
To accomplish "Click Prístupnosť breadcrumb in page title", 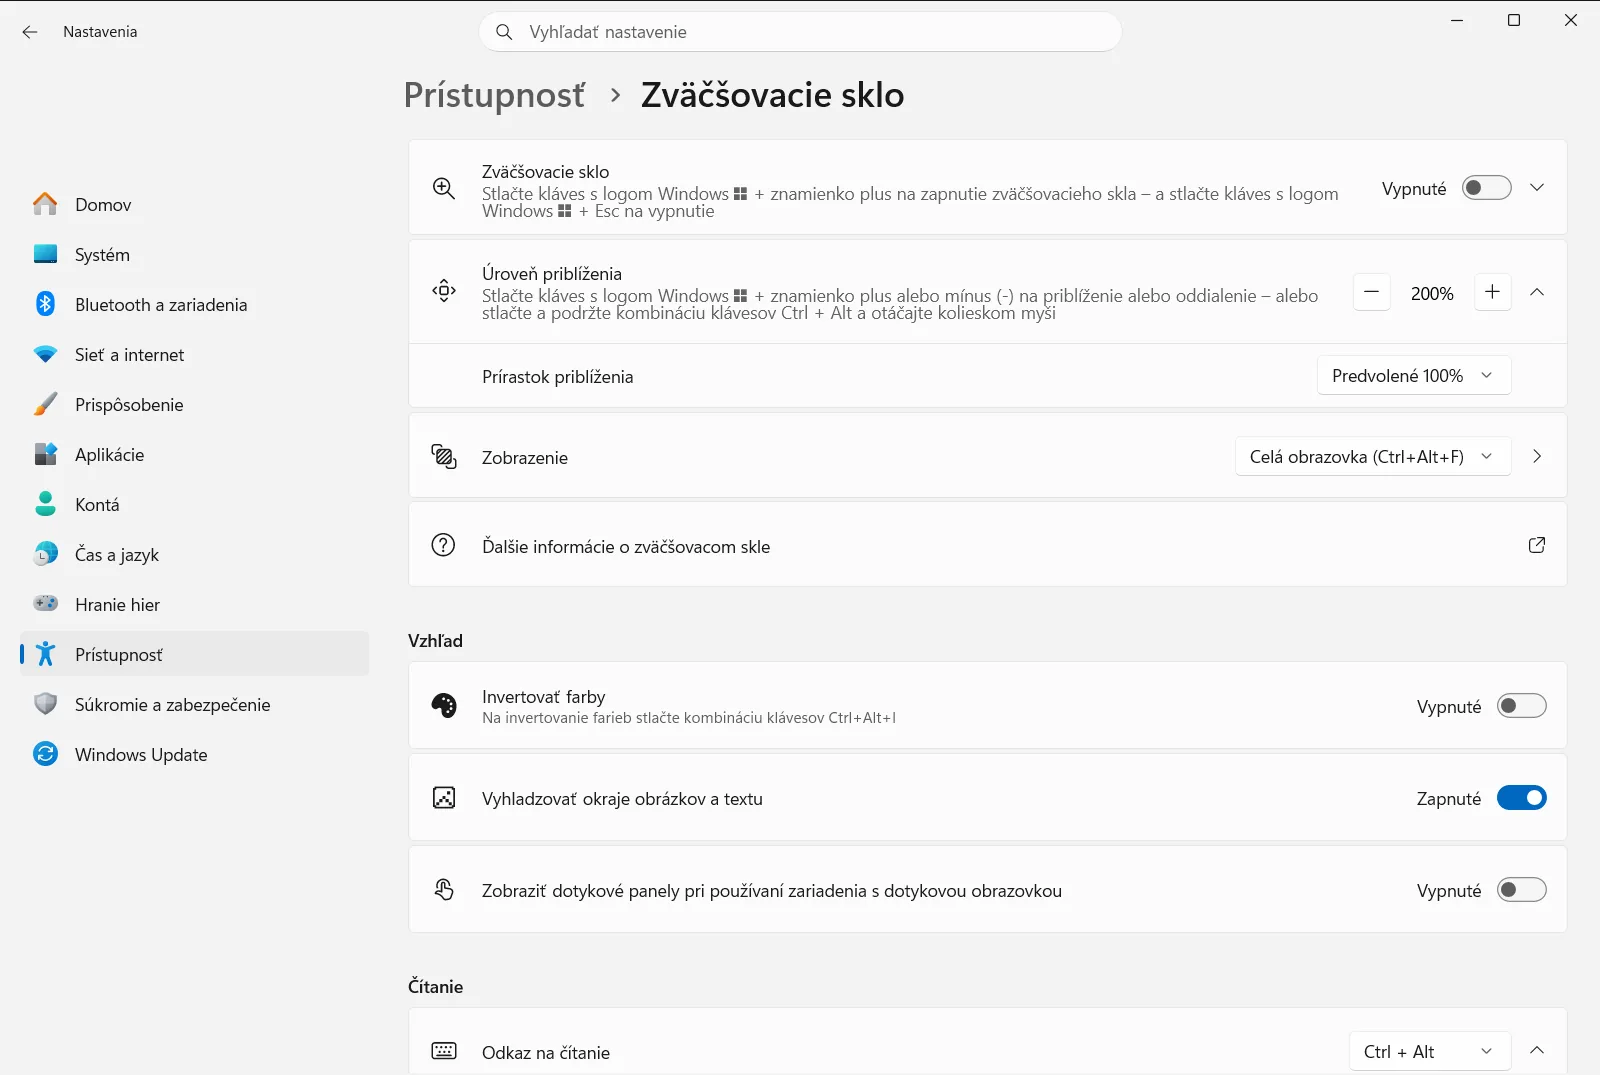I will [x=495, y=95].
